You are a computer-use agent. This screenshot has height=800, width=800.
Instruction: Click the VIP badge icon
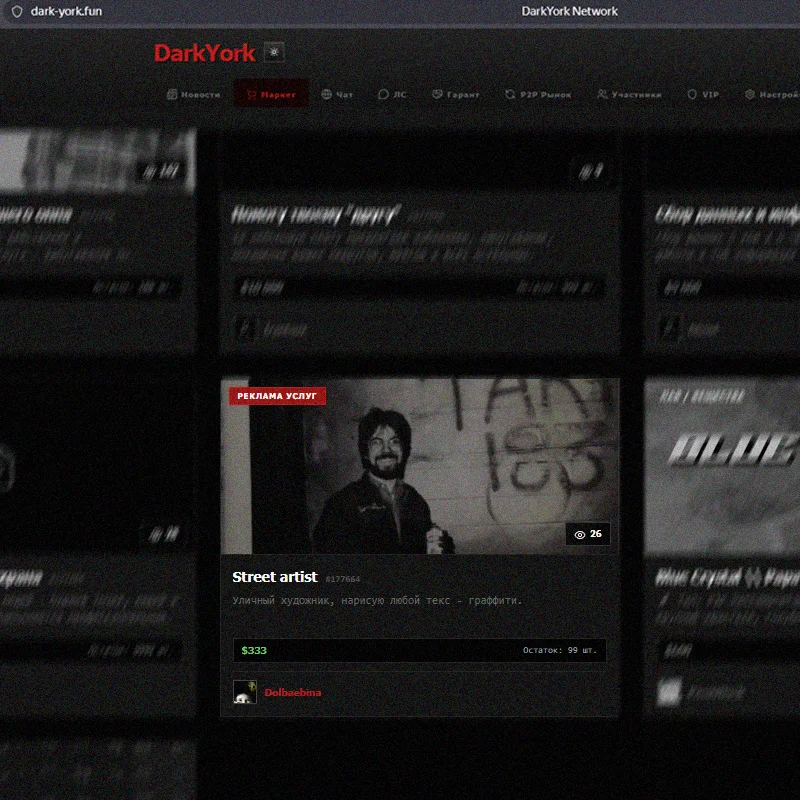tap(691, 95)
